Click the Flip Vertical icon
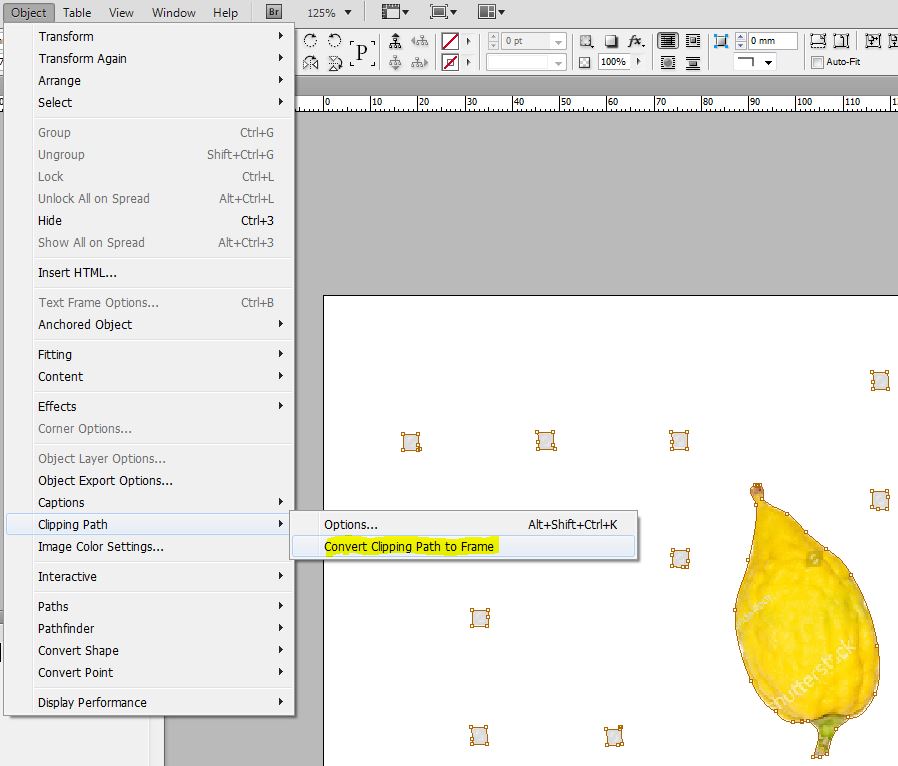898x766 pixels. (x=334, y=62)
